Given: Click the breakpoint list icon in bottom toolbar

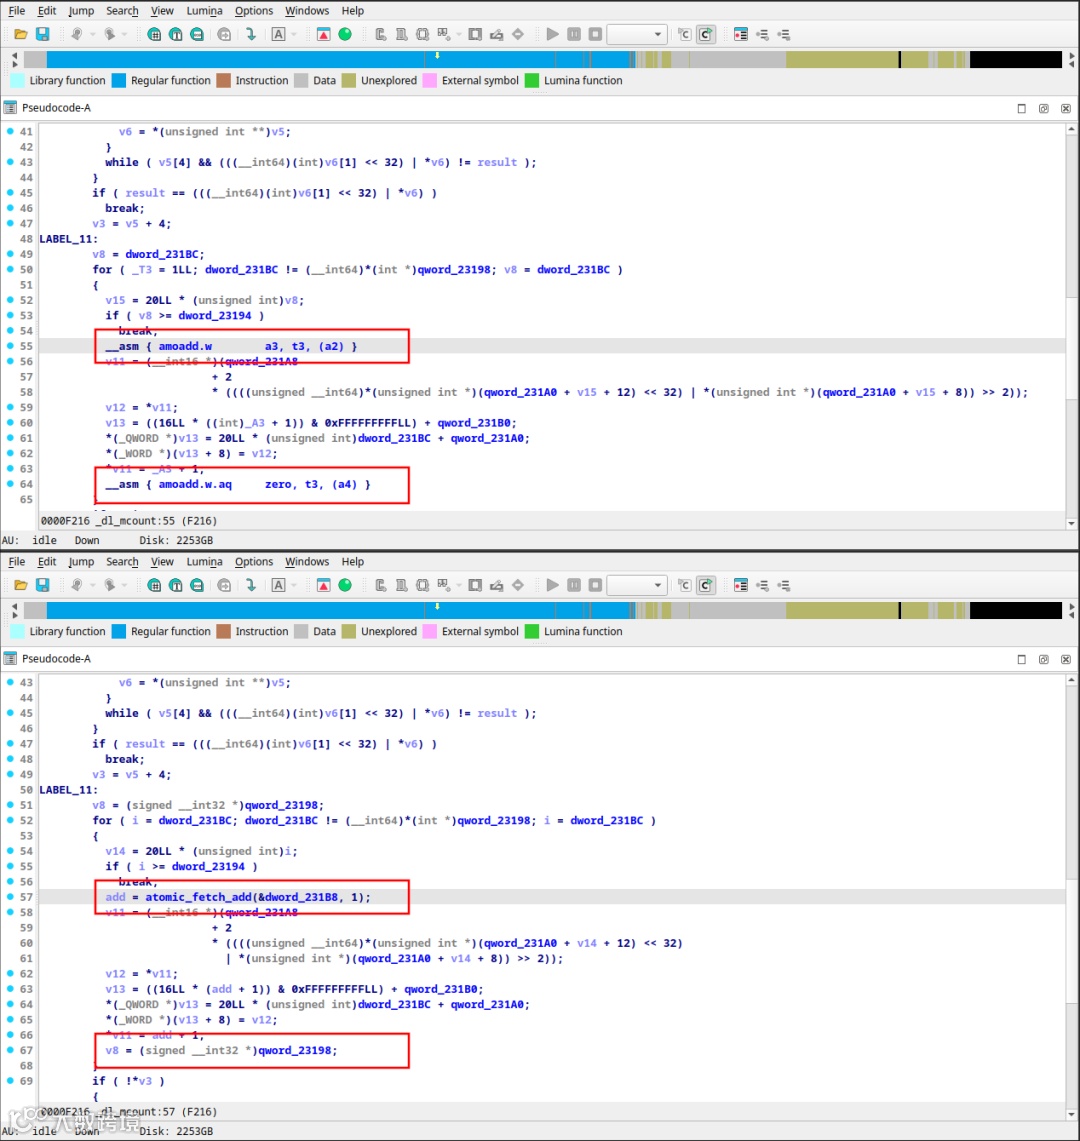Looking at the screenshot, I should pos(741,585).
